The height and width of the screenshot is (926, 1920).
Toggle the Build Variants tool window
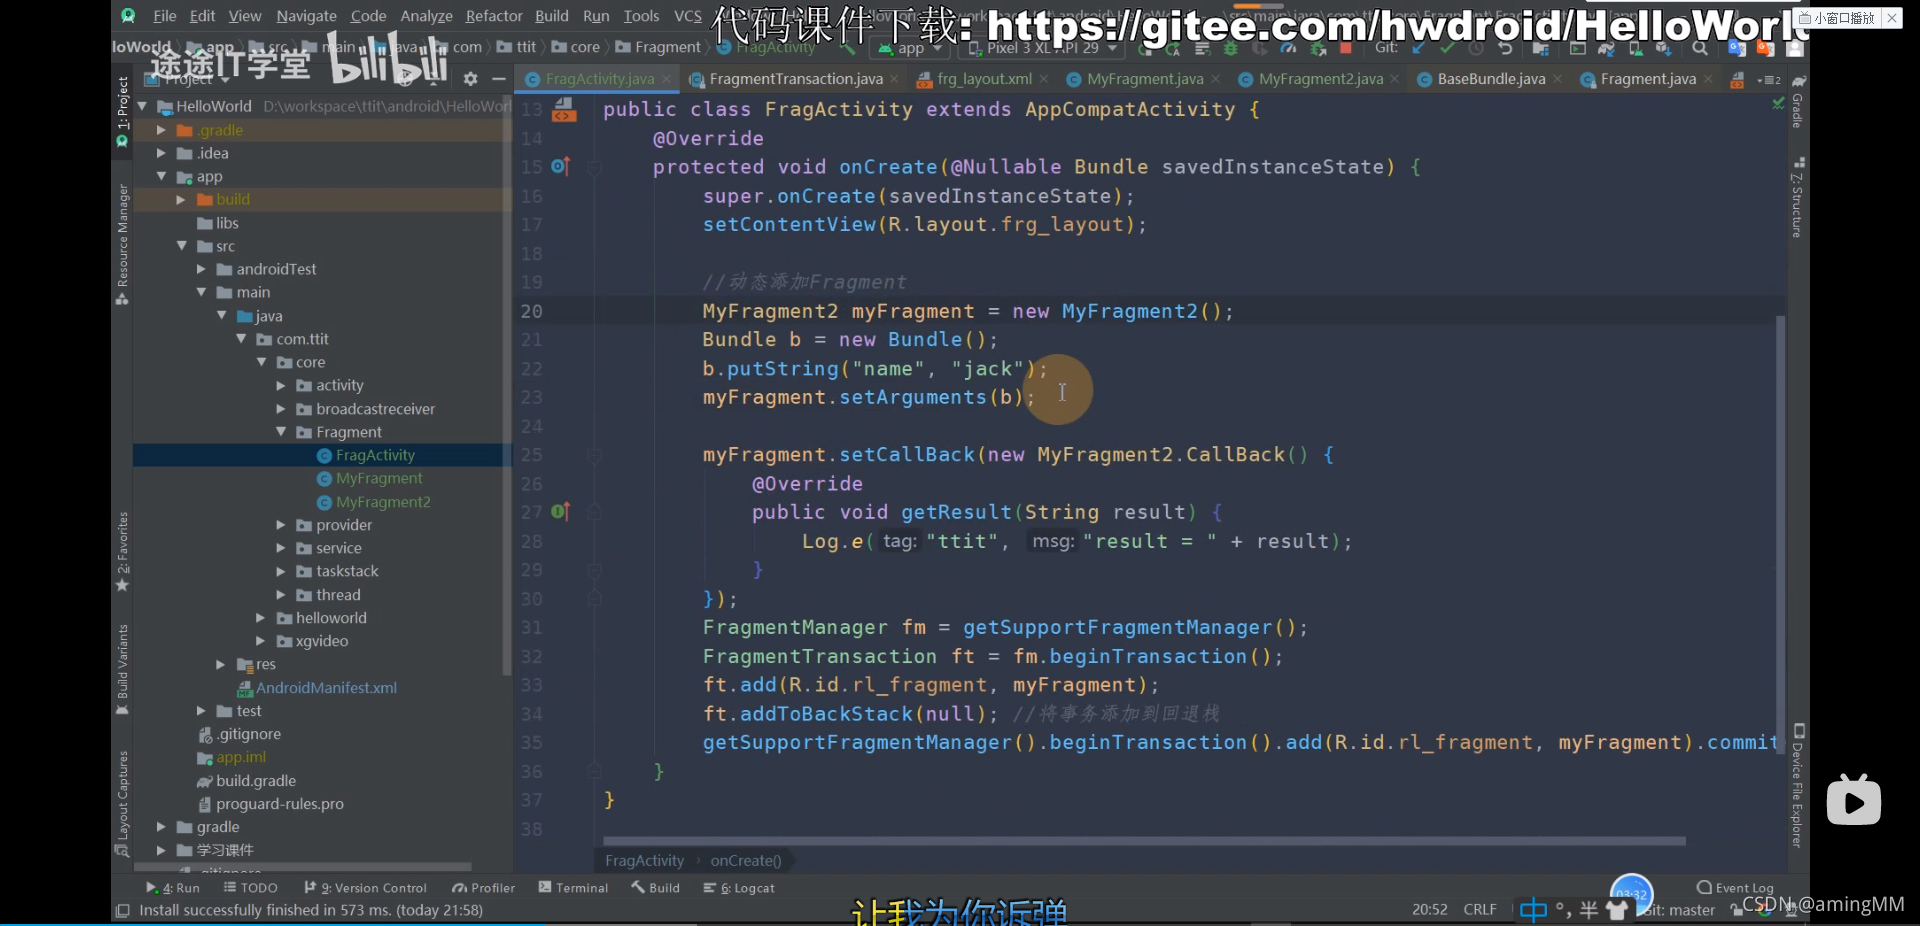[122, 669]
